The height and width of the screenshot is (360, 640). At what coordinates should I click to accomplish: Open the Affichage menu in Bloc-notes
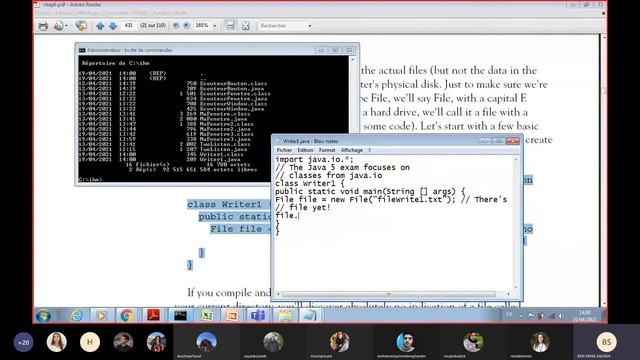tap(352, 150)
